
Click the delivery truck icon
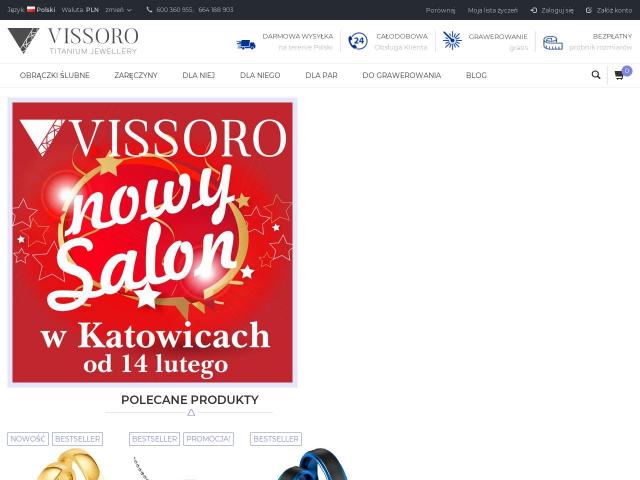click(x=246, y=44)
